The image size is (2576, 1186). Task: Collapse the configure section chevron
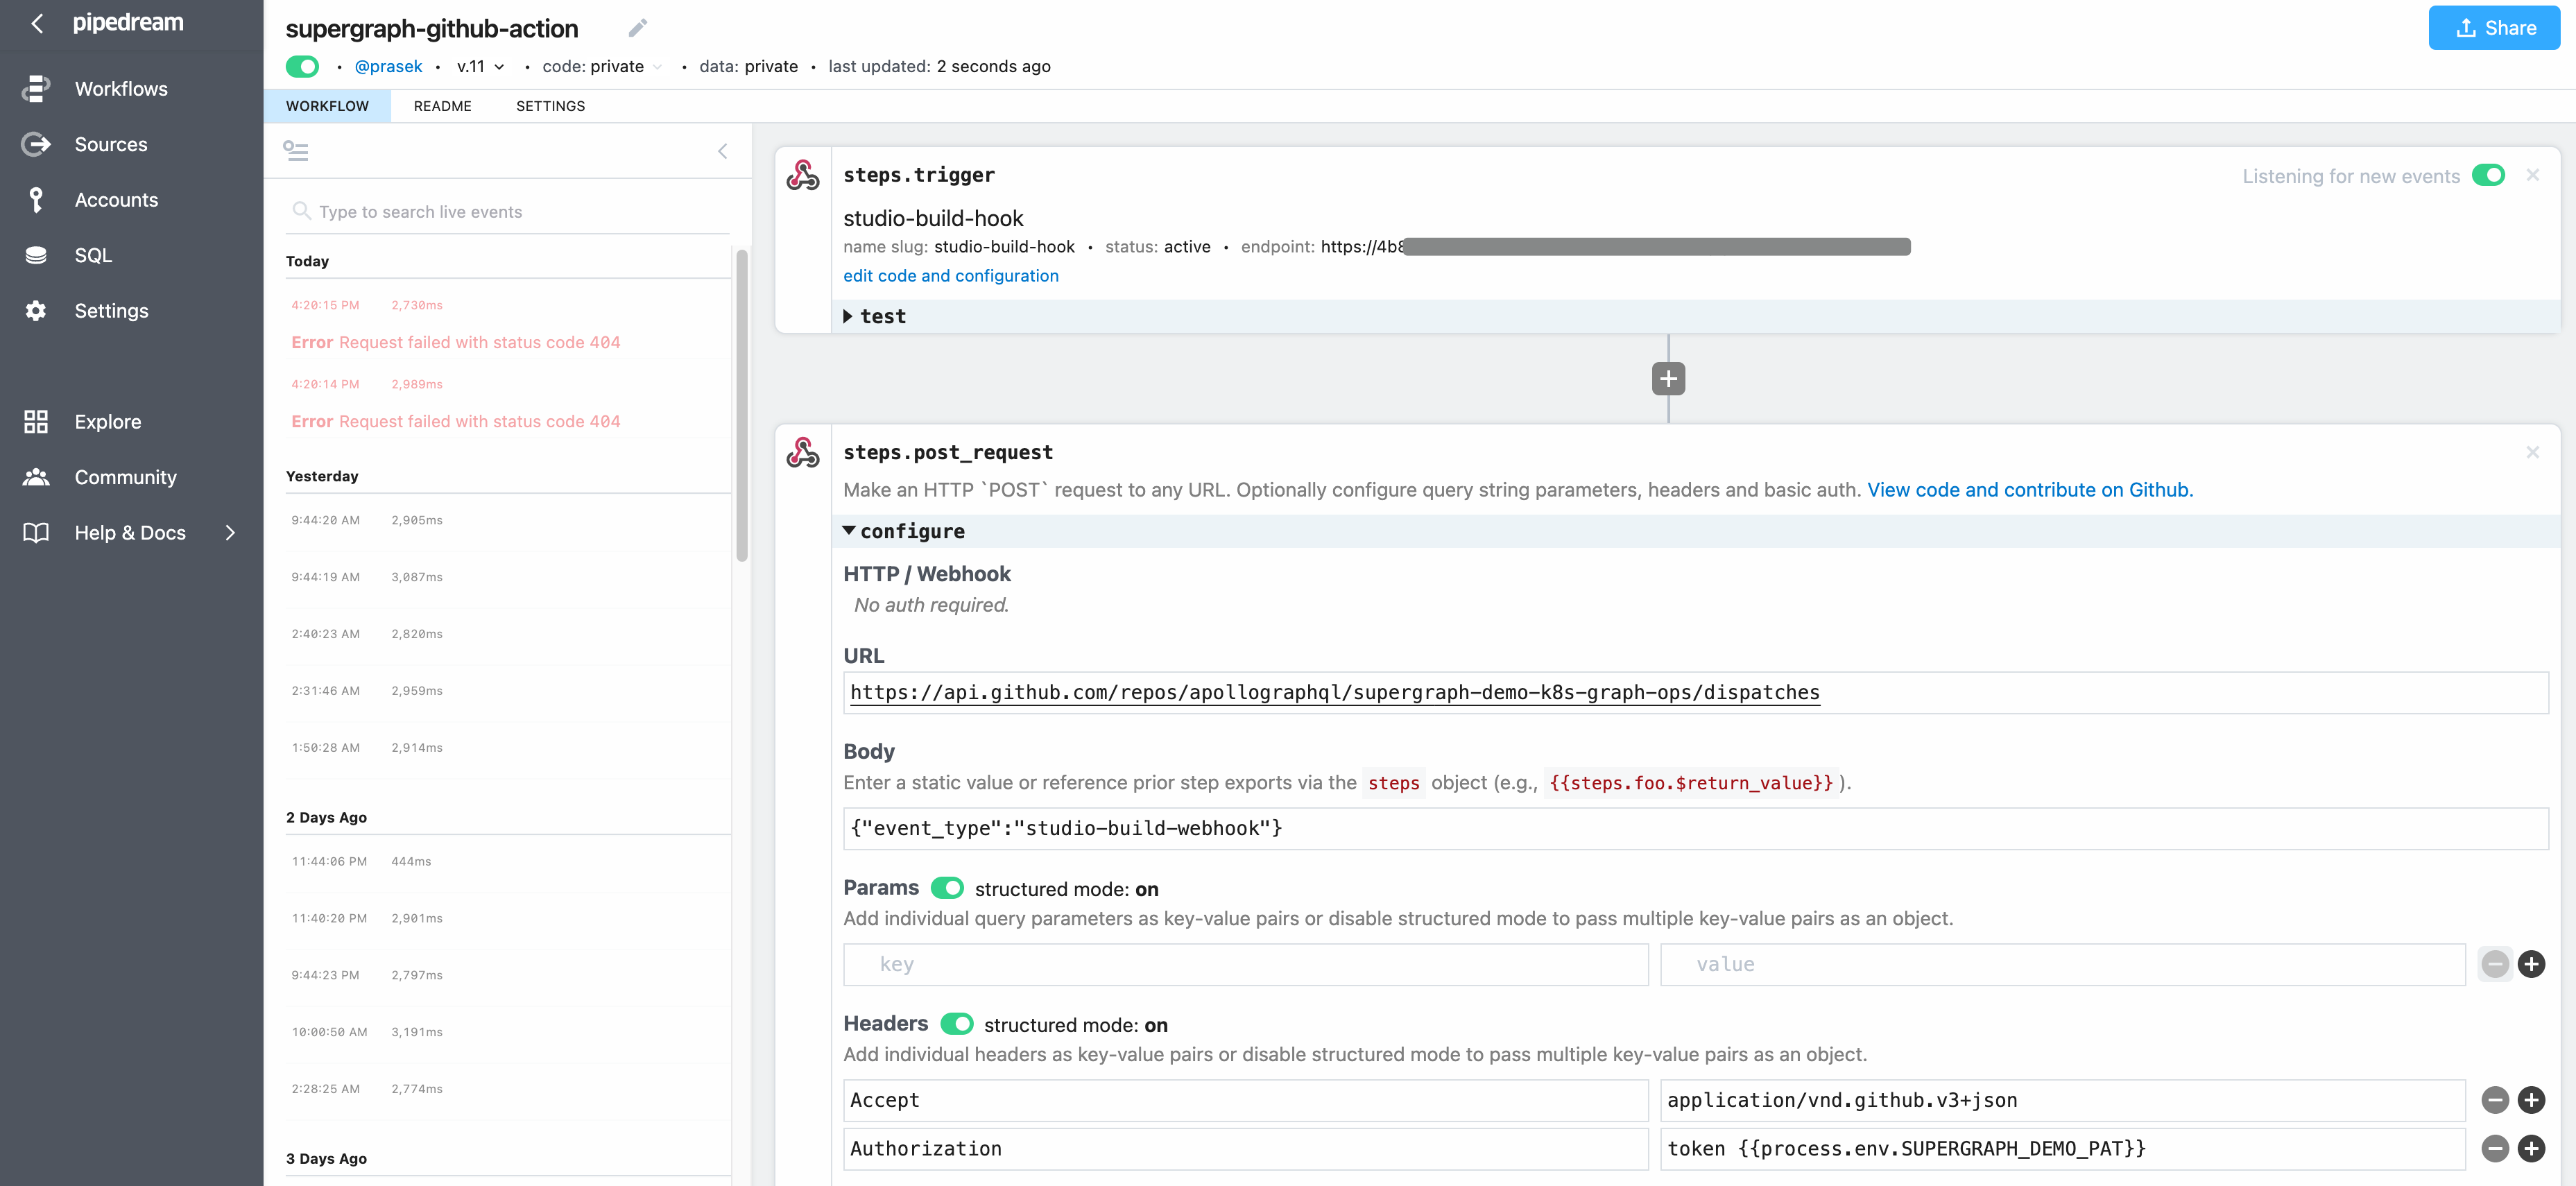pyautogui.click(x=848, y=529)
